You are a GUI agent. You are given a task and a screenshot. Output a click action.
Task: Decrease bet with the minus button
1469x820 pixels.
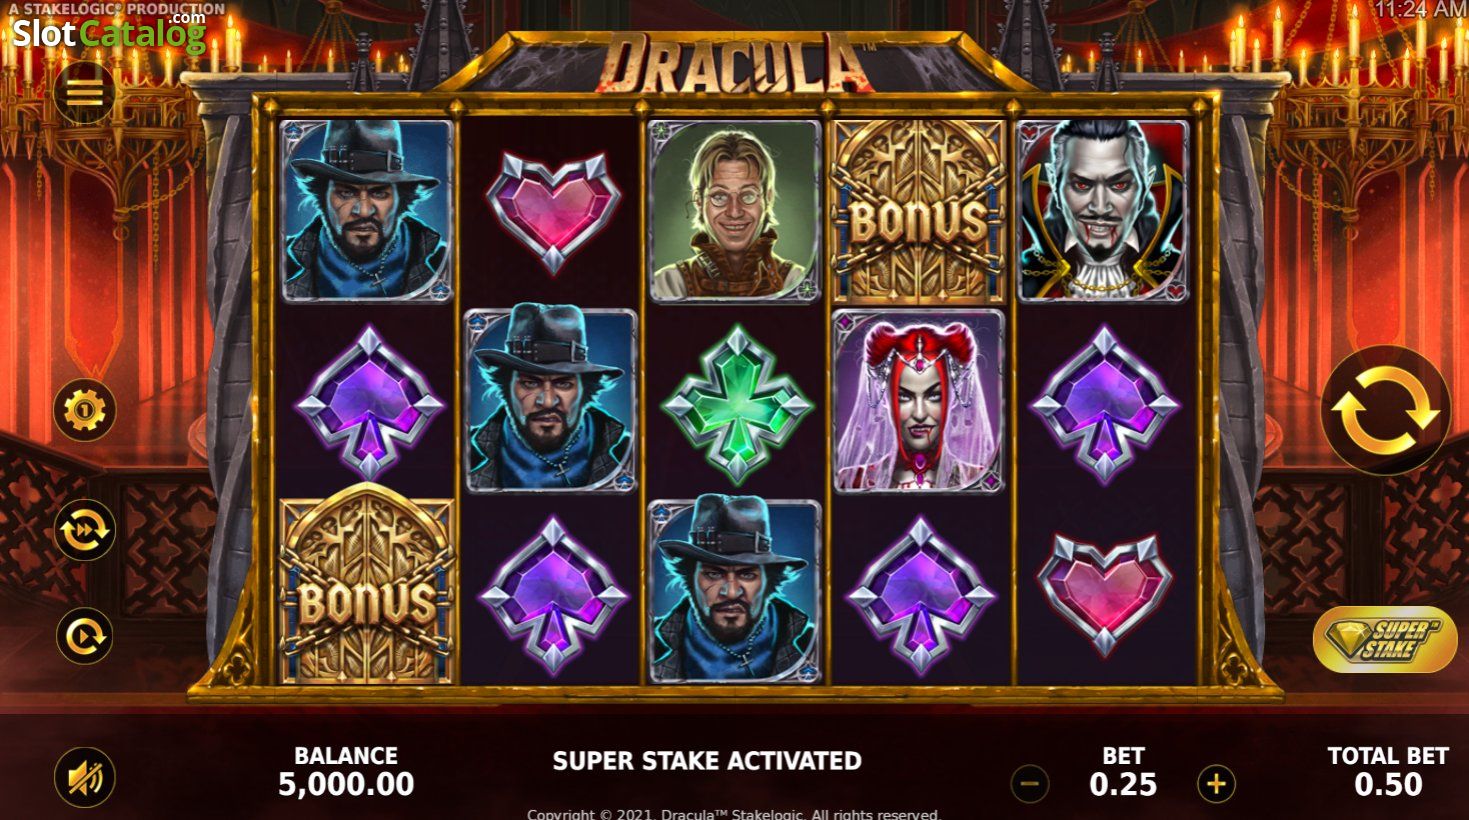click(1030, 784)
